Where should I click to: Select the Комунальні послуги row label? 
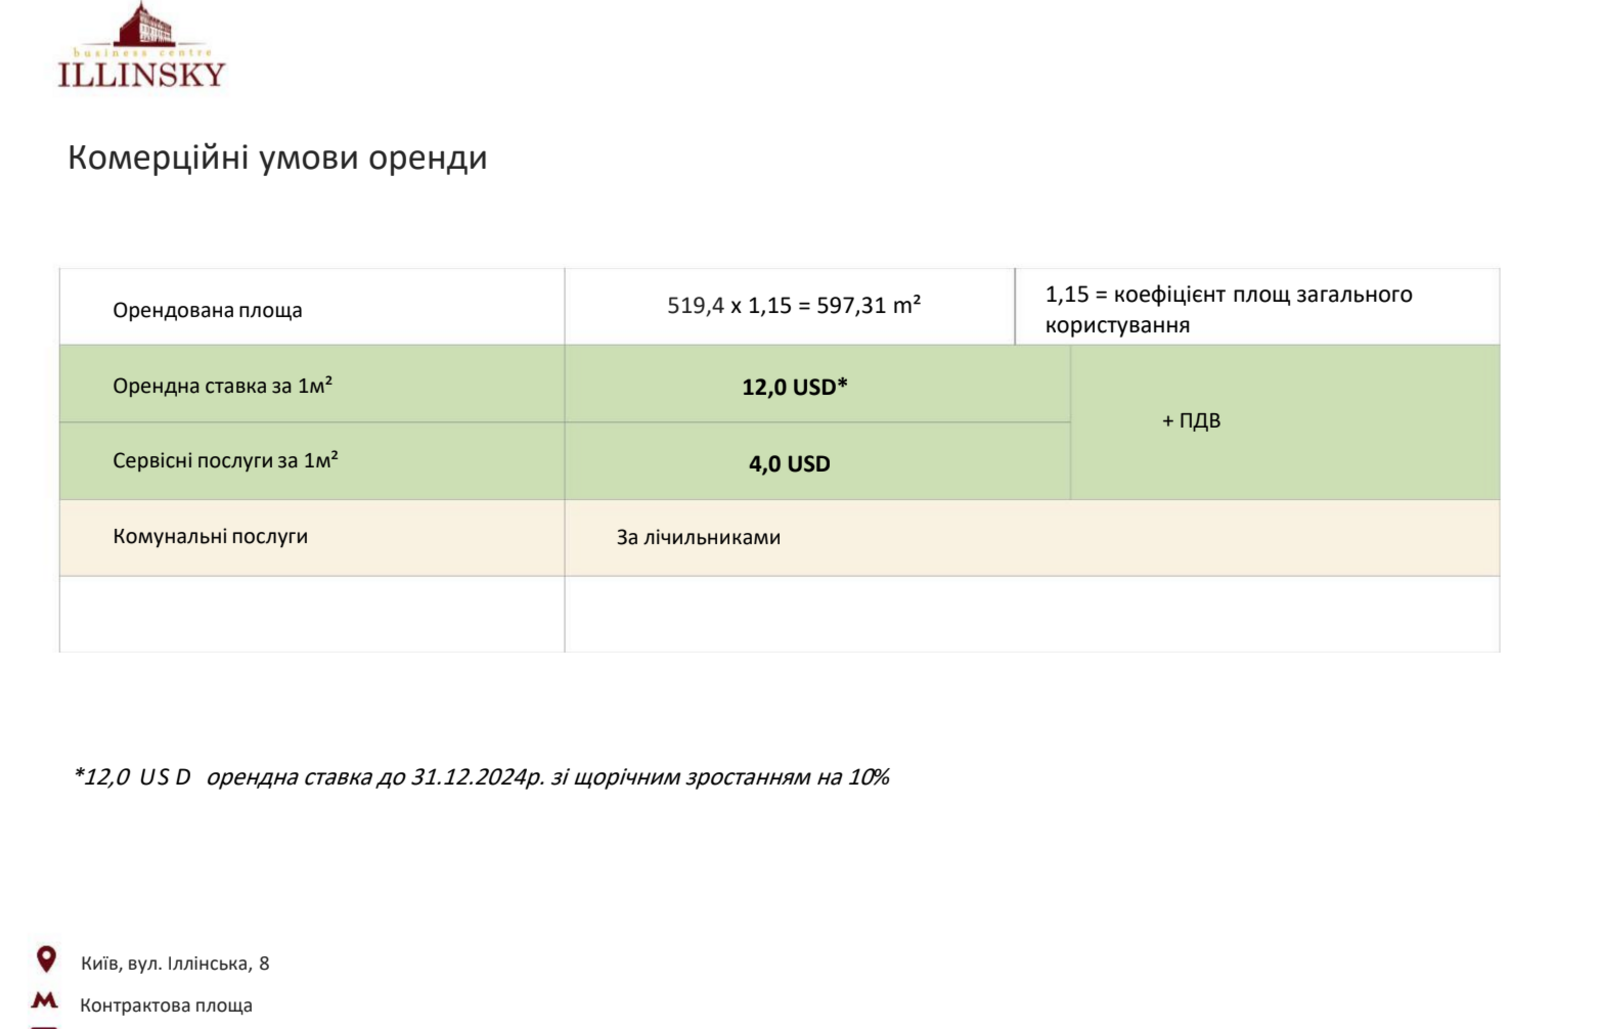(x=210, y=537)
